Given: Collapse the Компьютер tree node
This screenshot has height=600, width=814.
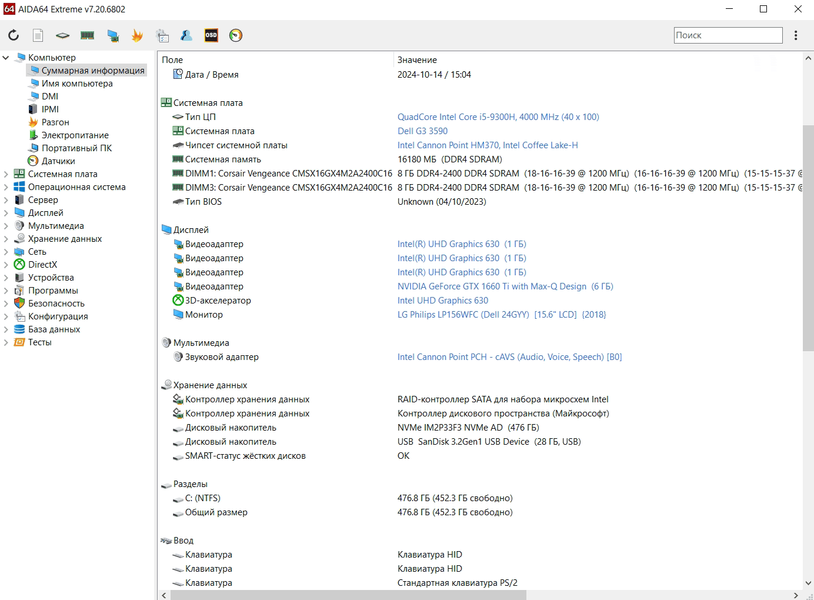Looking at the screenshot, I should coord(6,58).
